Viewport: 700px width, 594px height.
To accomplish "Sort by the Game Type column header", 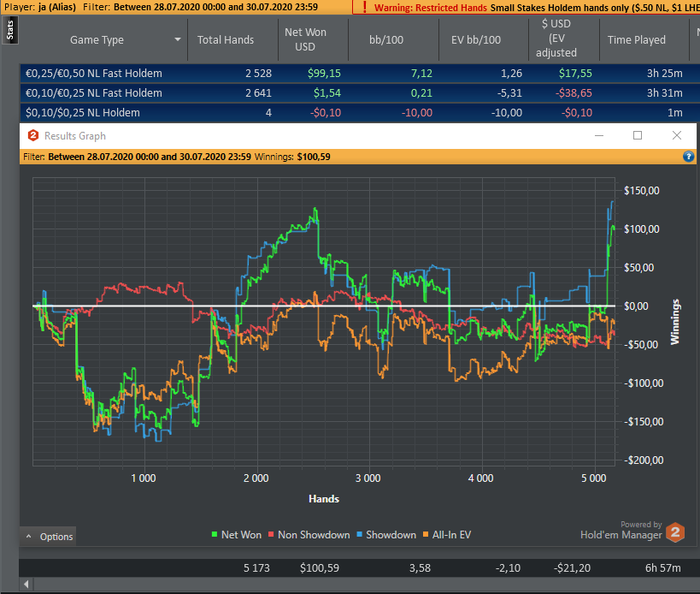I will click(x=97, y=40).
